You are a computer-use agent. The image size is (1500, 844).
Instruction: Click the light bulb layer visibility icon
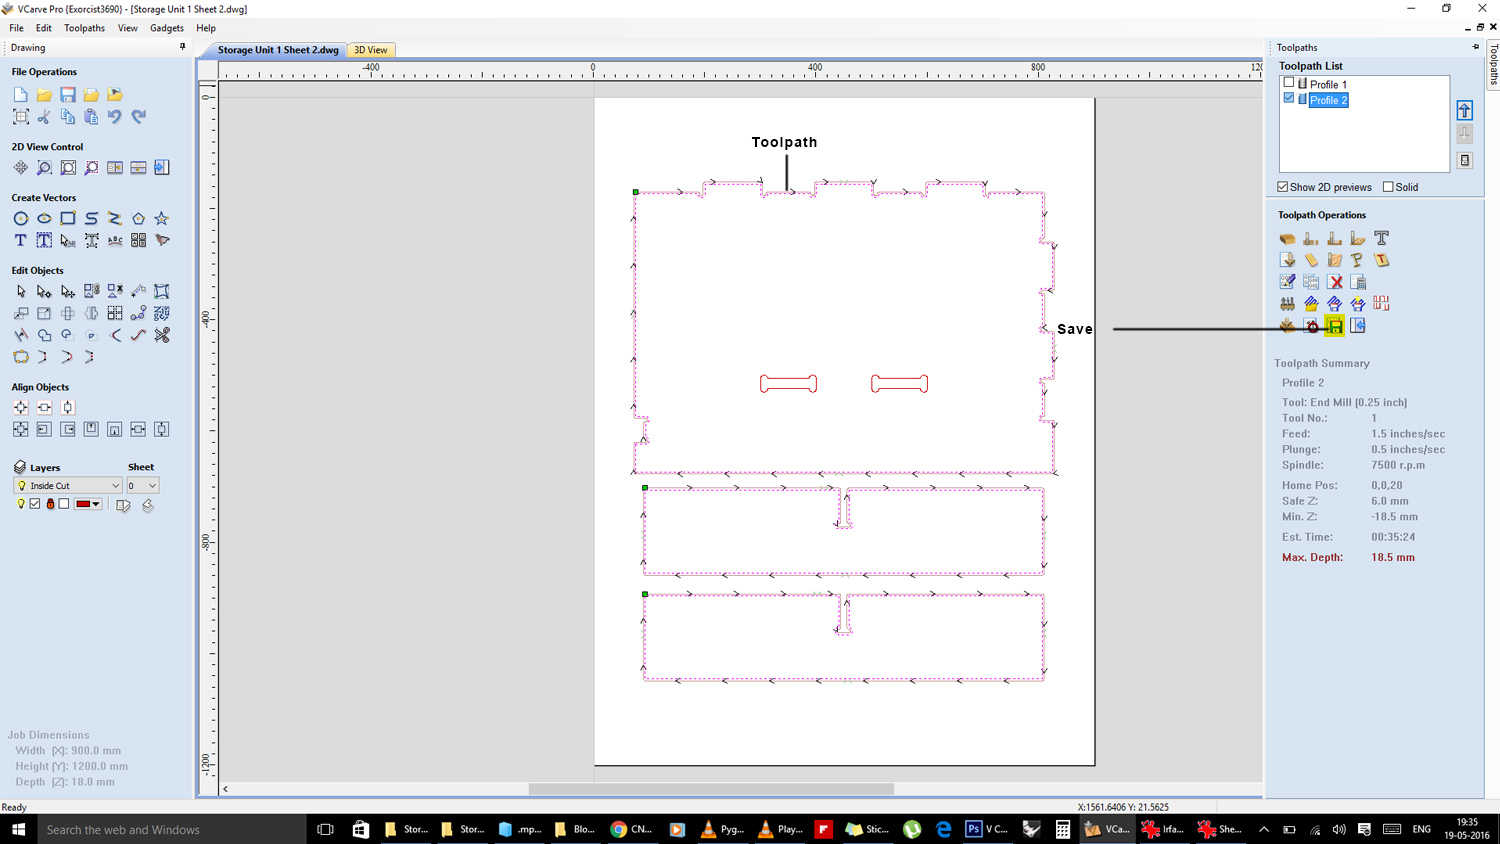[x=21, y=504]
